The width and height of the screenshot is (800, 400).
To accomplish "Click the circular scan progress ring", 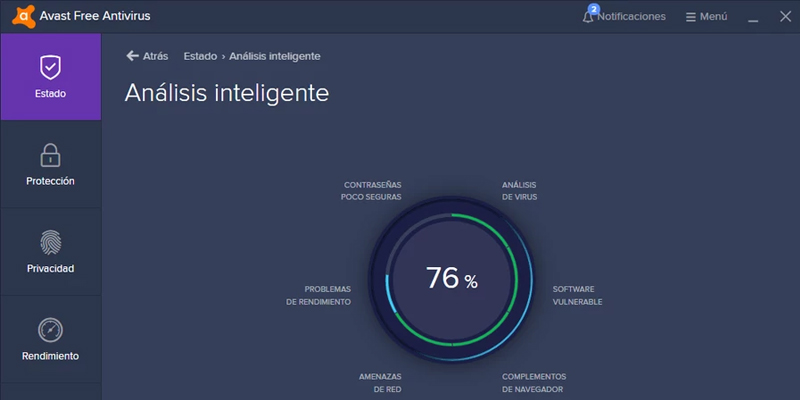I will click(452, 279).
